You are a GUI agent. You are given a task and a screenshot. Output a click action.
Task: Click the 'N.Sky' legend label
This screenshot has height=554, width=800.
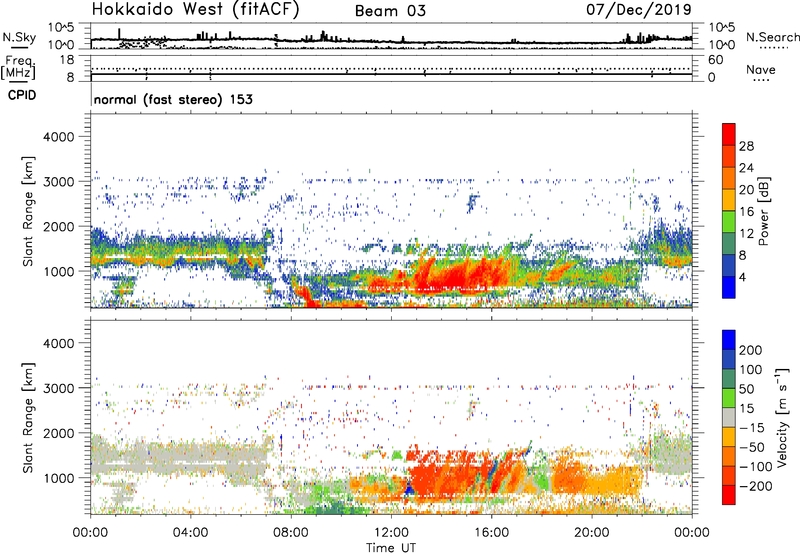click(x=19, y=37)
